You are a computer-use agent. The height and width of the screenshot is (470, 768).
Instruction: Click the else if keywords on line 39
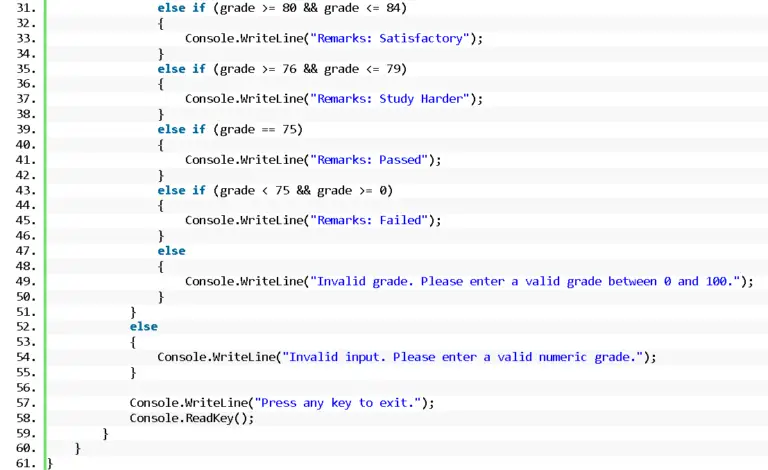coord(181,129)
